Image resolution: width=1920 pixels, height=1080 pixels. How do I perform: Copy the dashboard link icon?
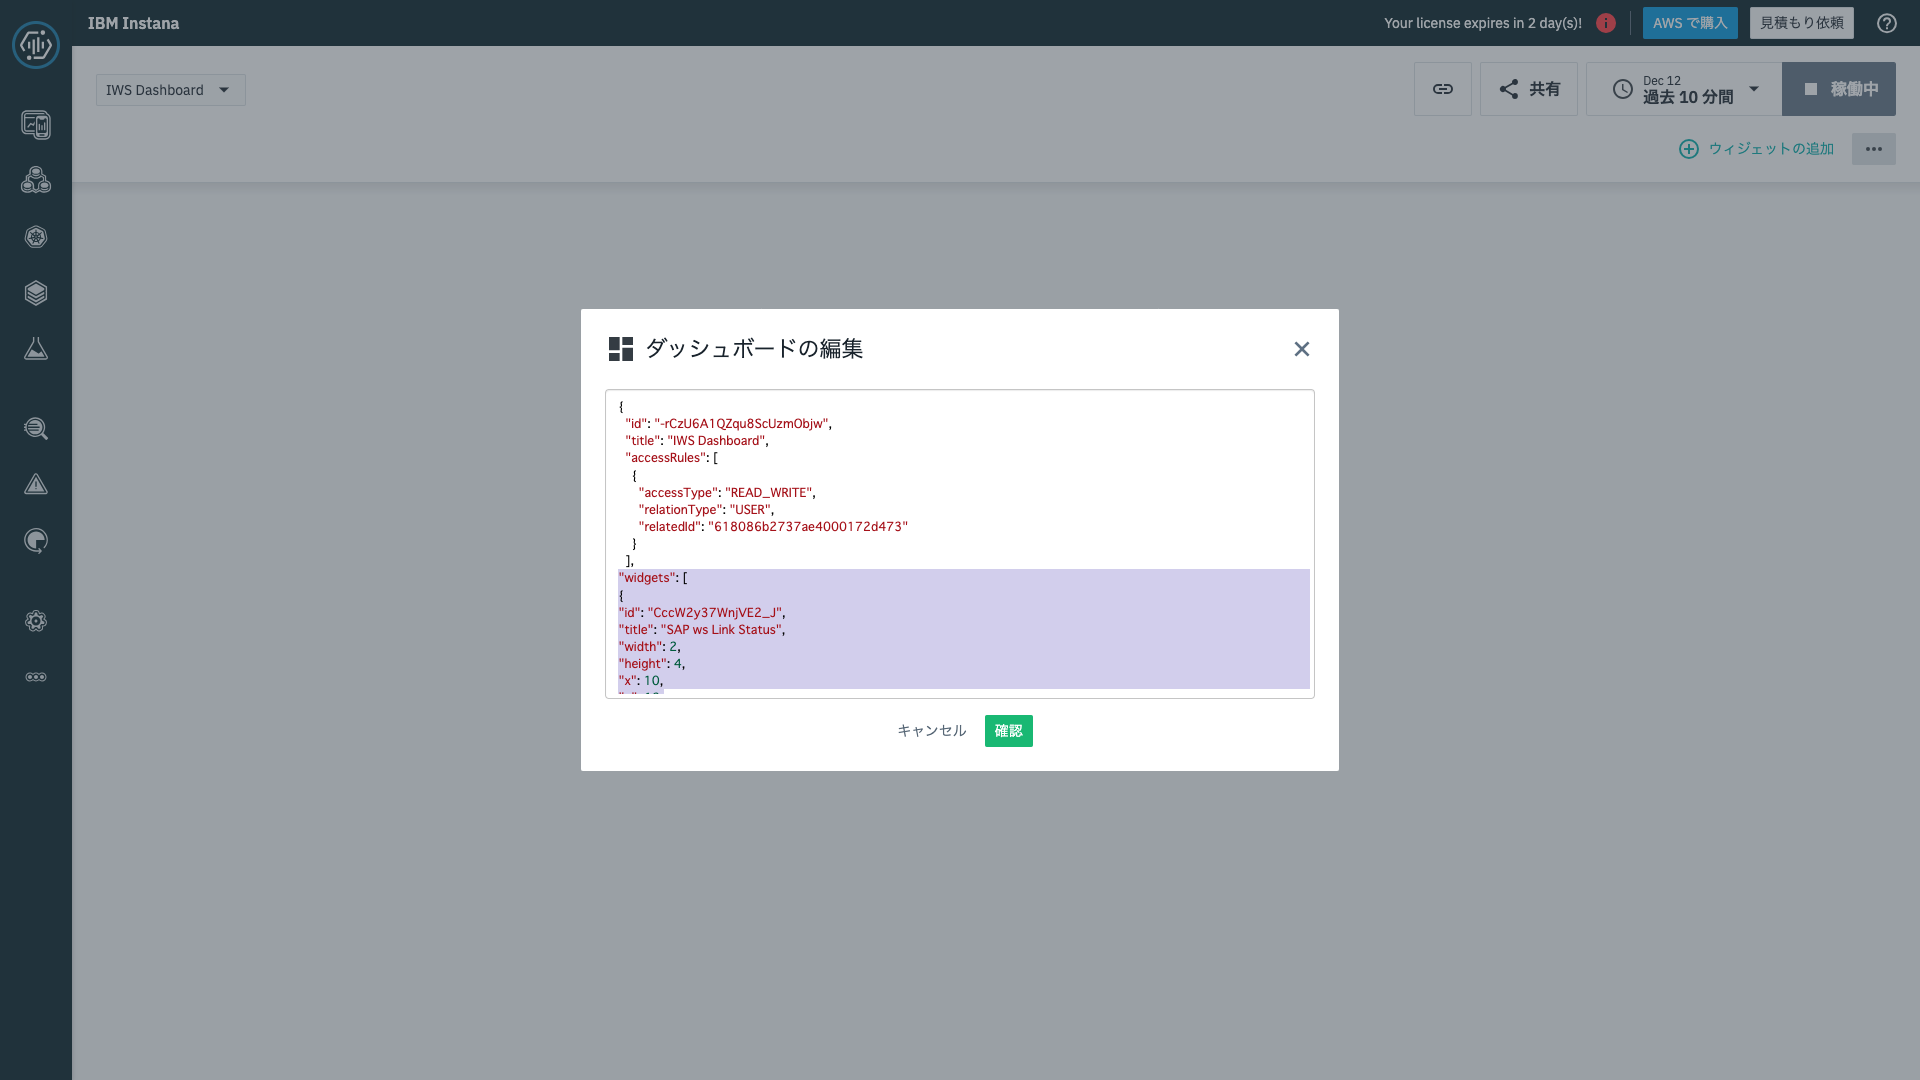pyautogui.click(x=1442, y=89)
